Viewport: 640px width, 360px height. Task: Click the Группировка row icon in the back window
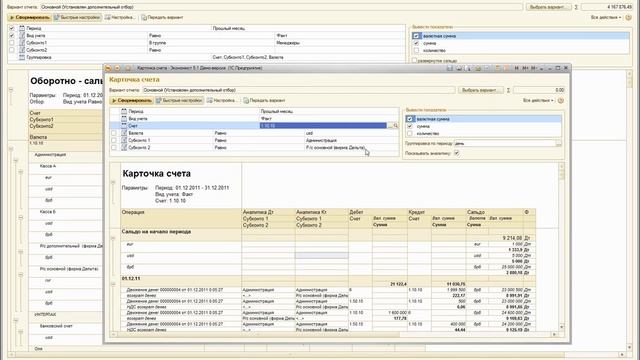(x=22, y=58)
